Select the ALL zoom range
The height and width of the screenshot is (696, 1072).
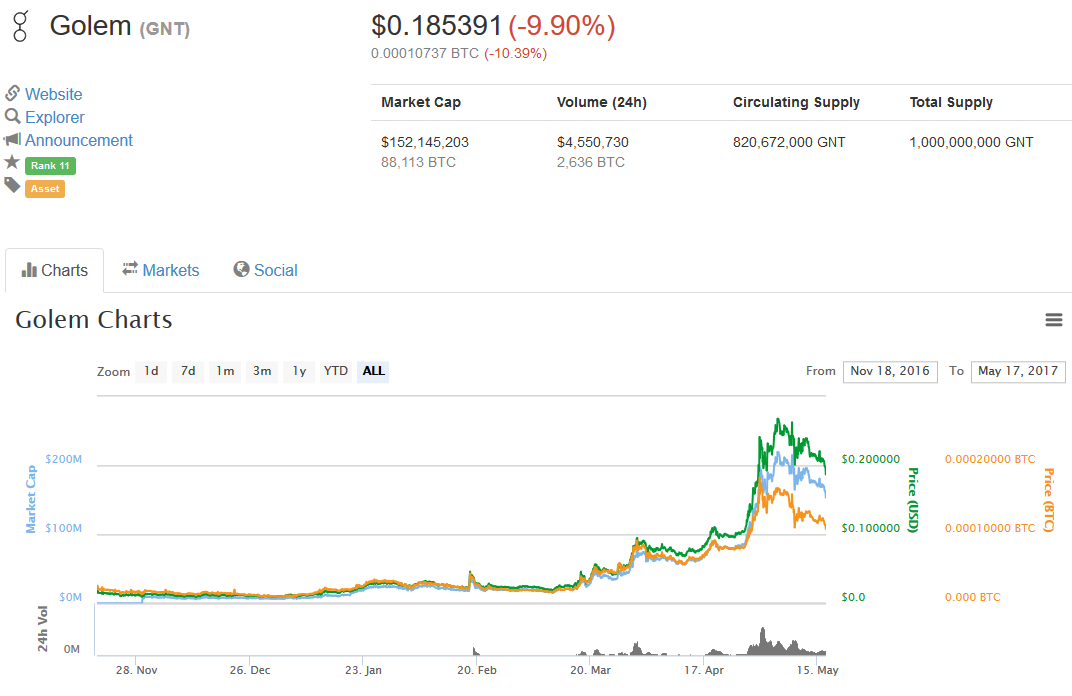(x=373, y=371)
